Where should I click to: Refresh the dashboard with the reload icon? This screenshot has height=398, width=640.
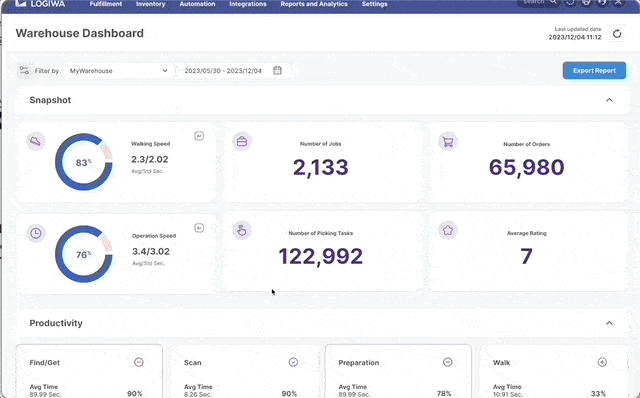pos(617,34)
